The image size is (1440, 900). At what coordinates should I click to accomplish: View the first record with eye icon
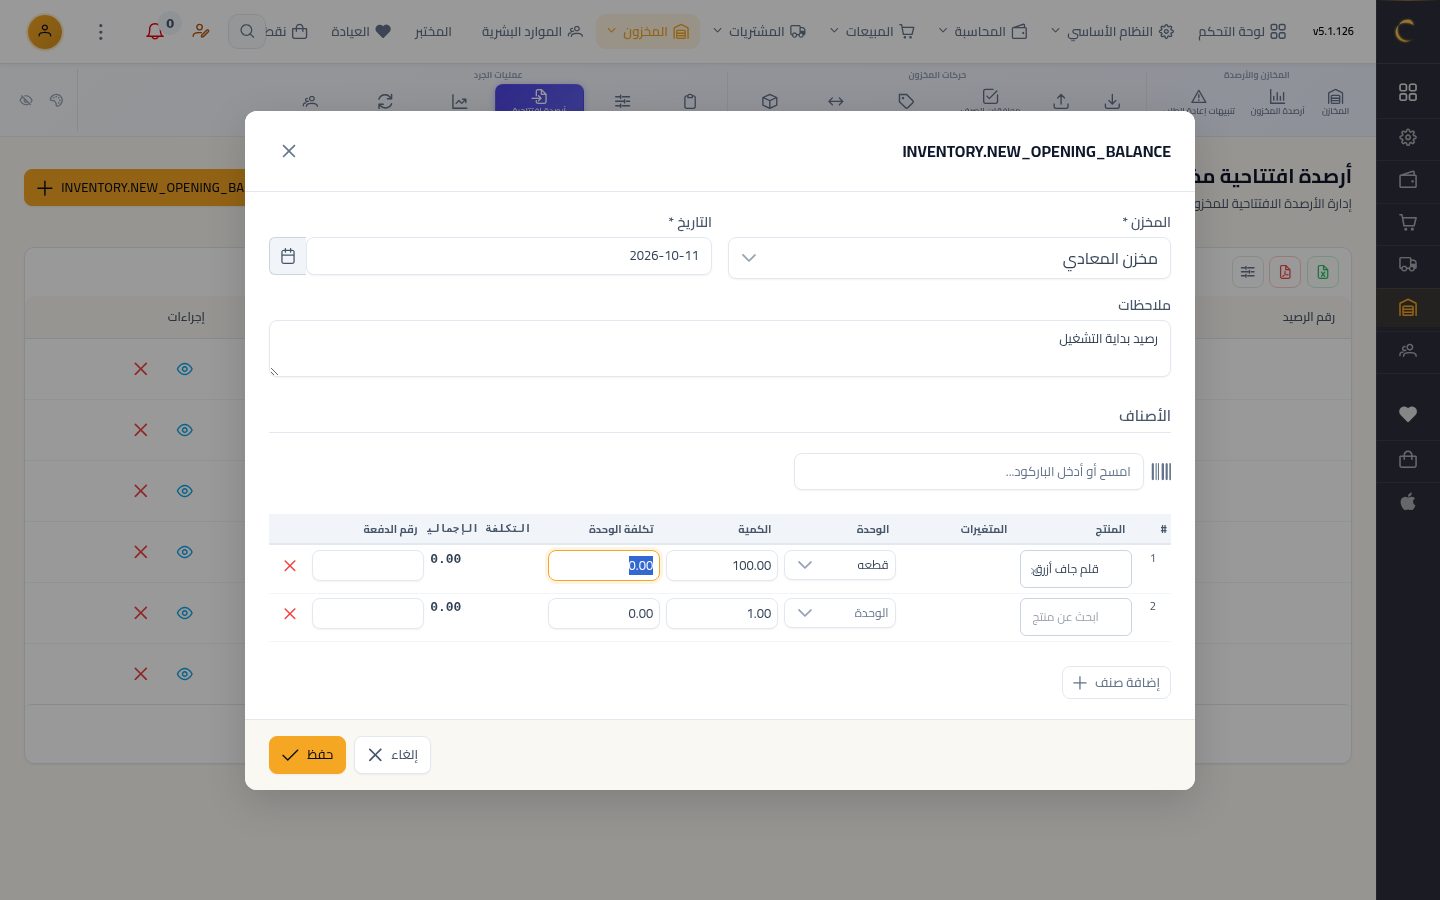[185, 369]
